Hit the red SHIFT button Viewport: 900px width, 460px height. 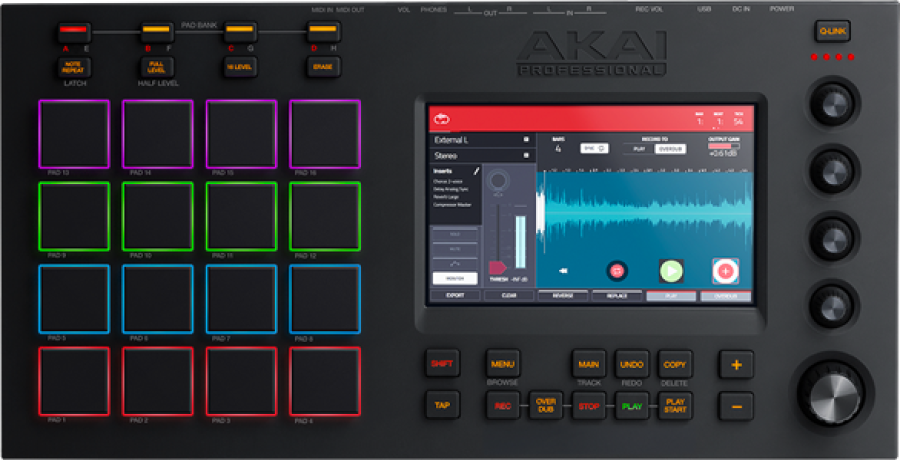pos(442,364)
